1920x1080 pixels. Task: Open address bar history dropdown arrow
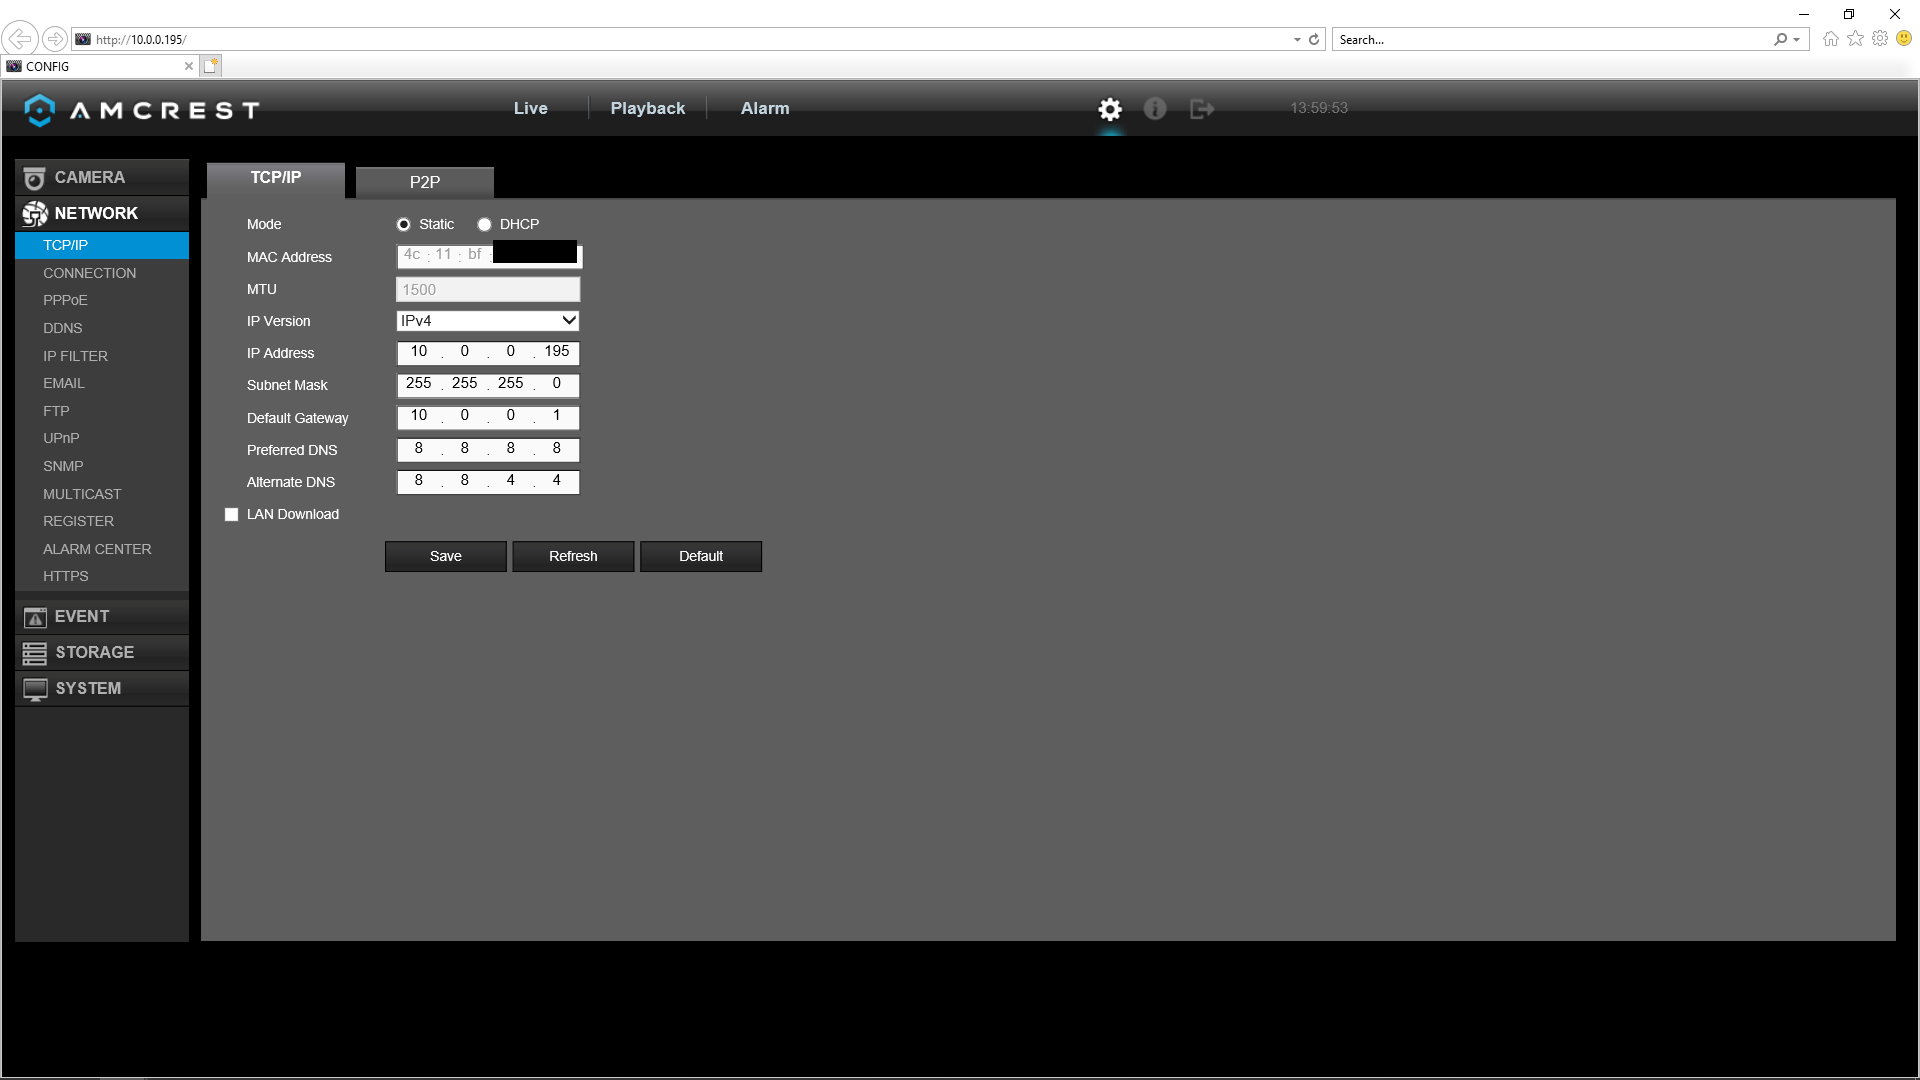tap(1297, 40)
